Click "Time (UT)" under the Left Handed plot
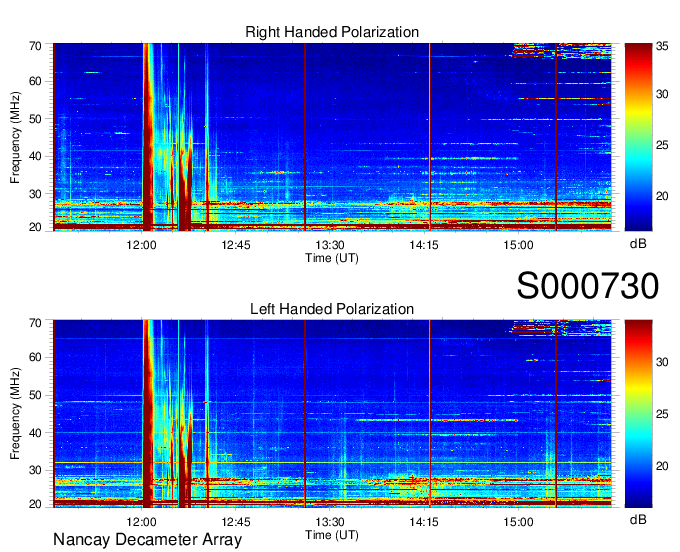Screen dimensions: 680x552 (332, 535)
